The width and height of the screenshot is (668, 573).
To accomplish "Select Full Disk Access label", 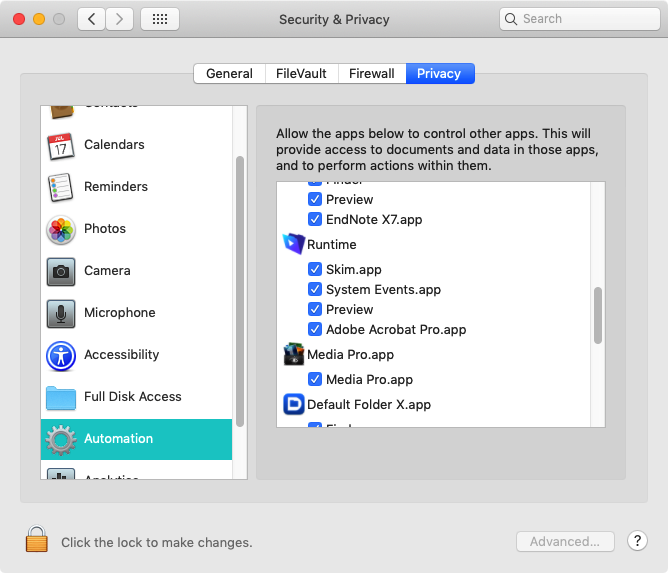I will (133, 397).
